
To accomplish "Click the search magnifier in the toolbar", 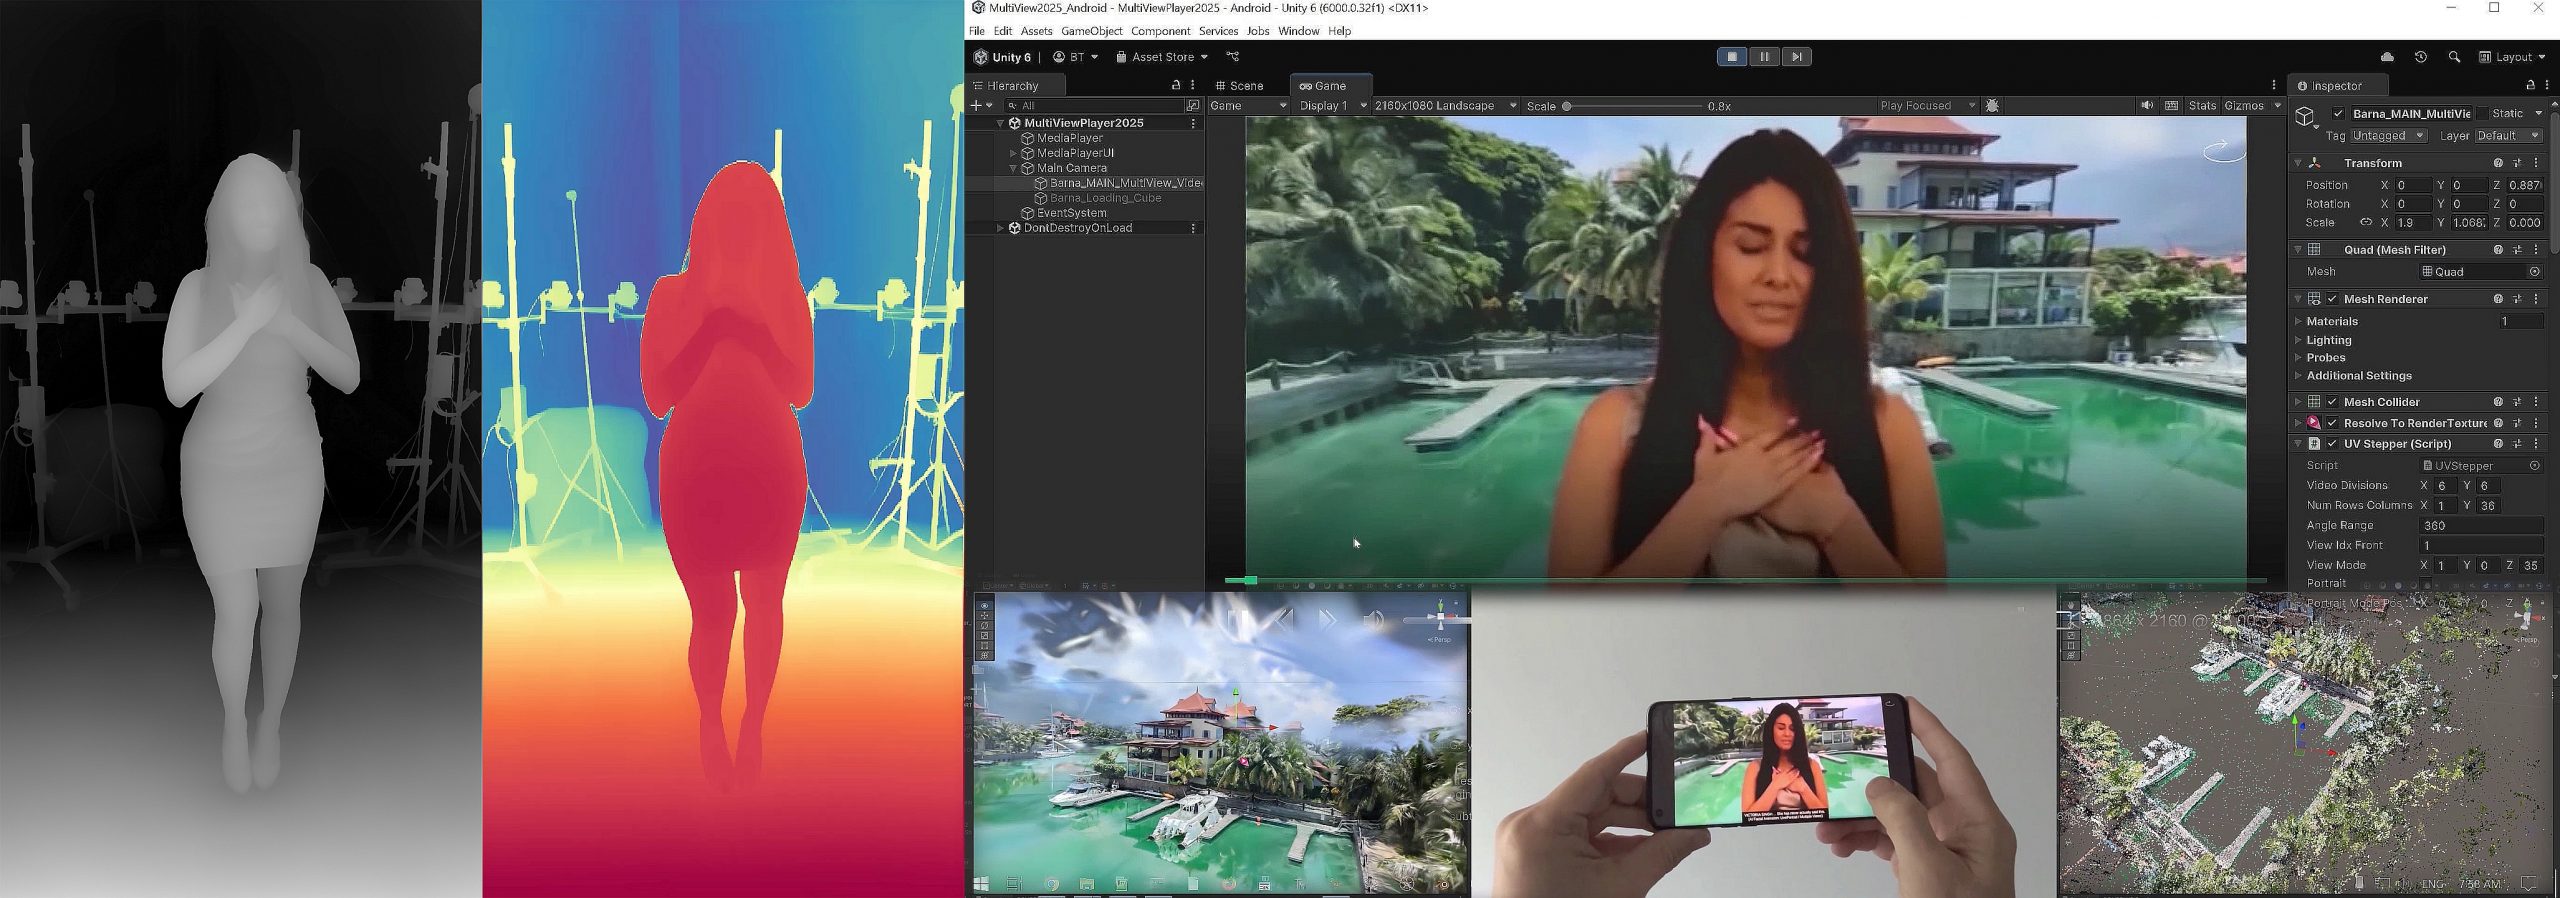I will tap(2454, 57).
